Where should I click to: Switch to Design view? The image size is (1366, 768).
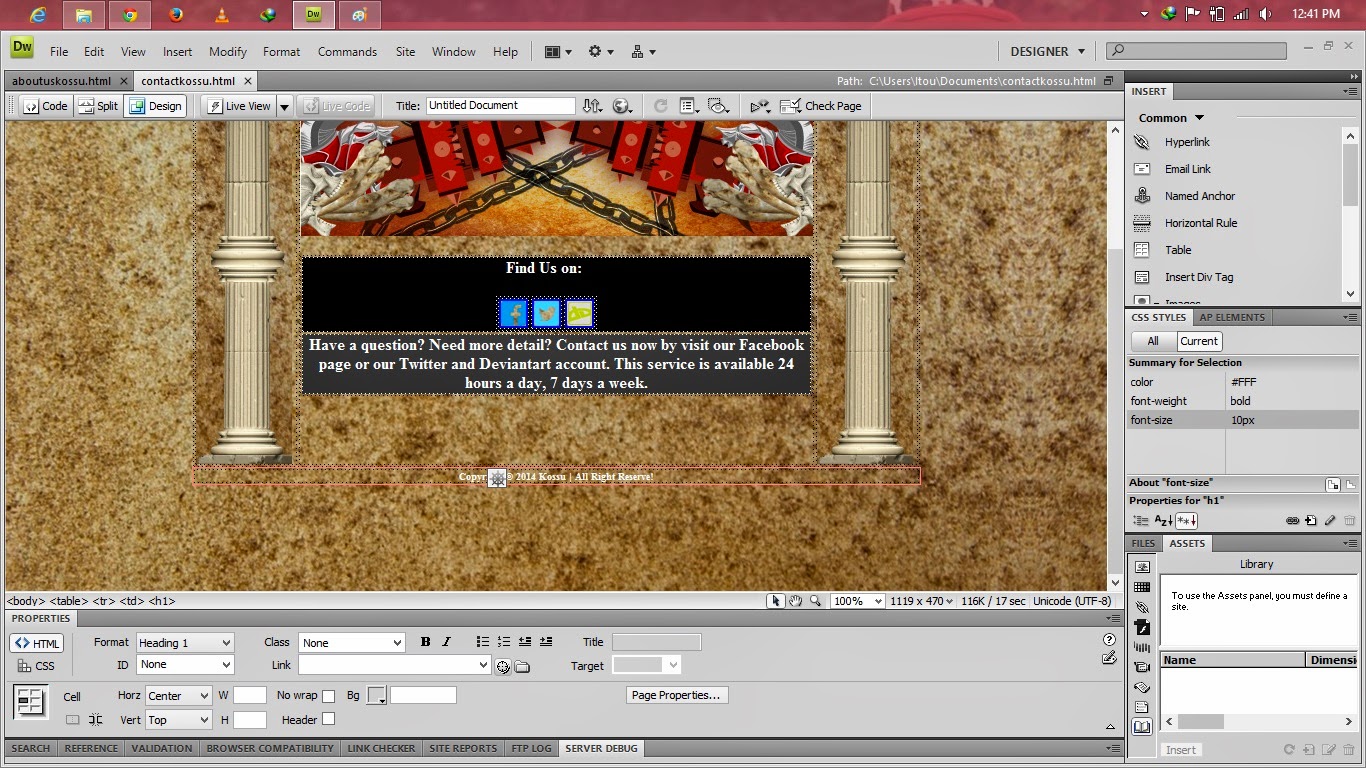(155, 106)
